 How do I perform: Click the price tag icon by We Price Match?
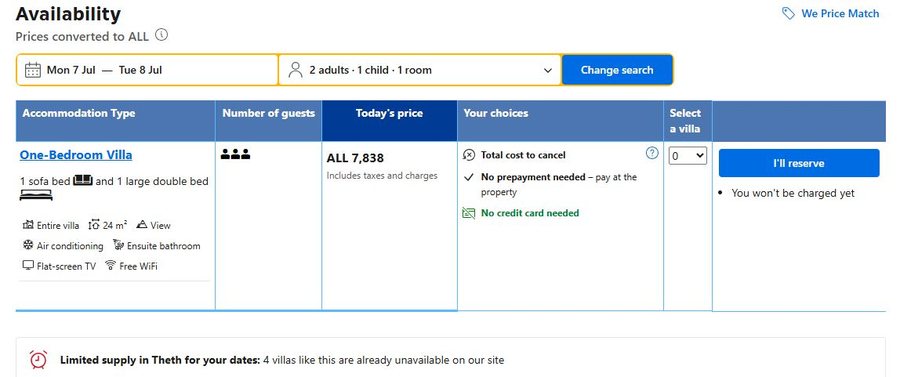click(x=788, y=13)
